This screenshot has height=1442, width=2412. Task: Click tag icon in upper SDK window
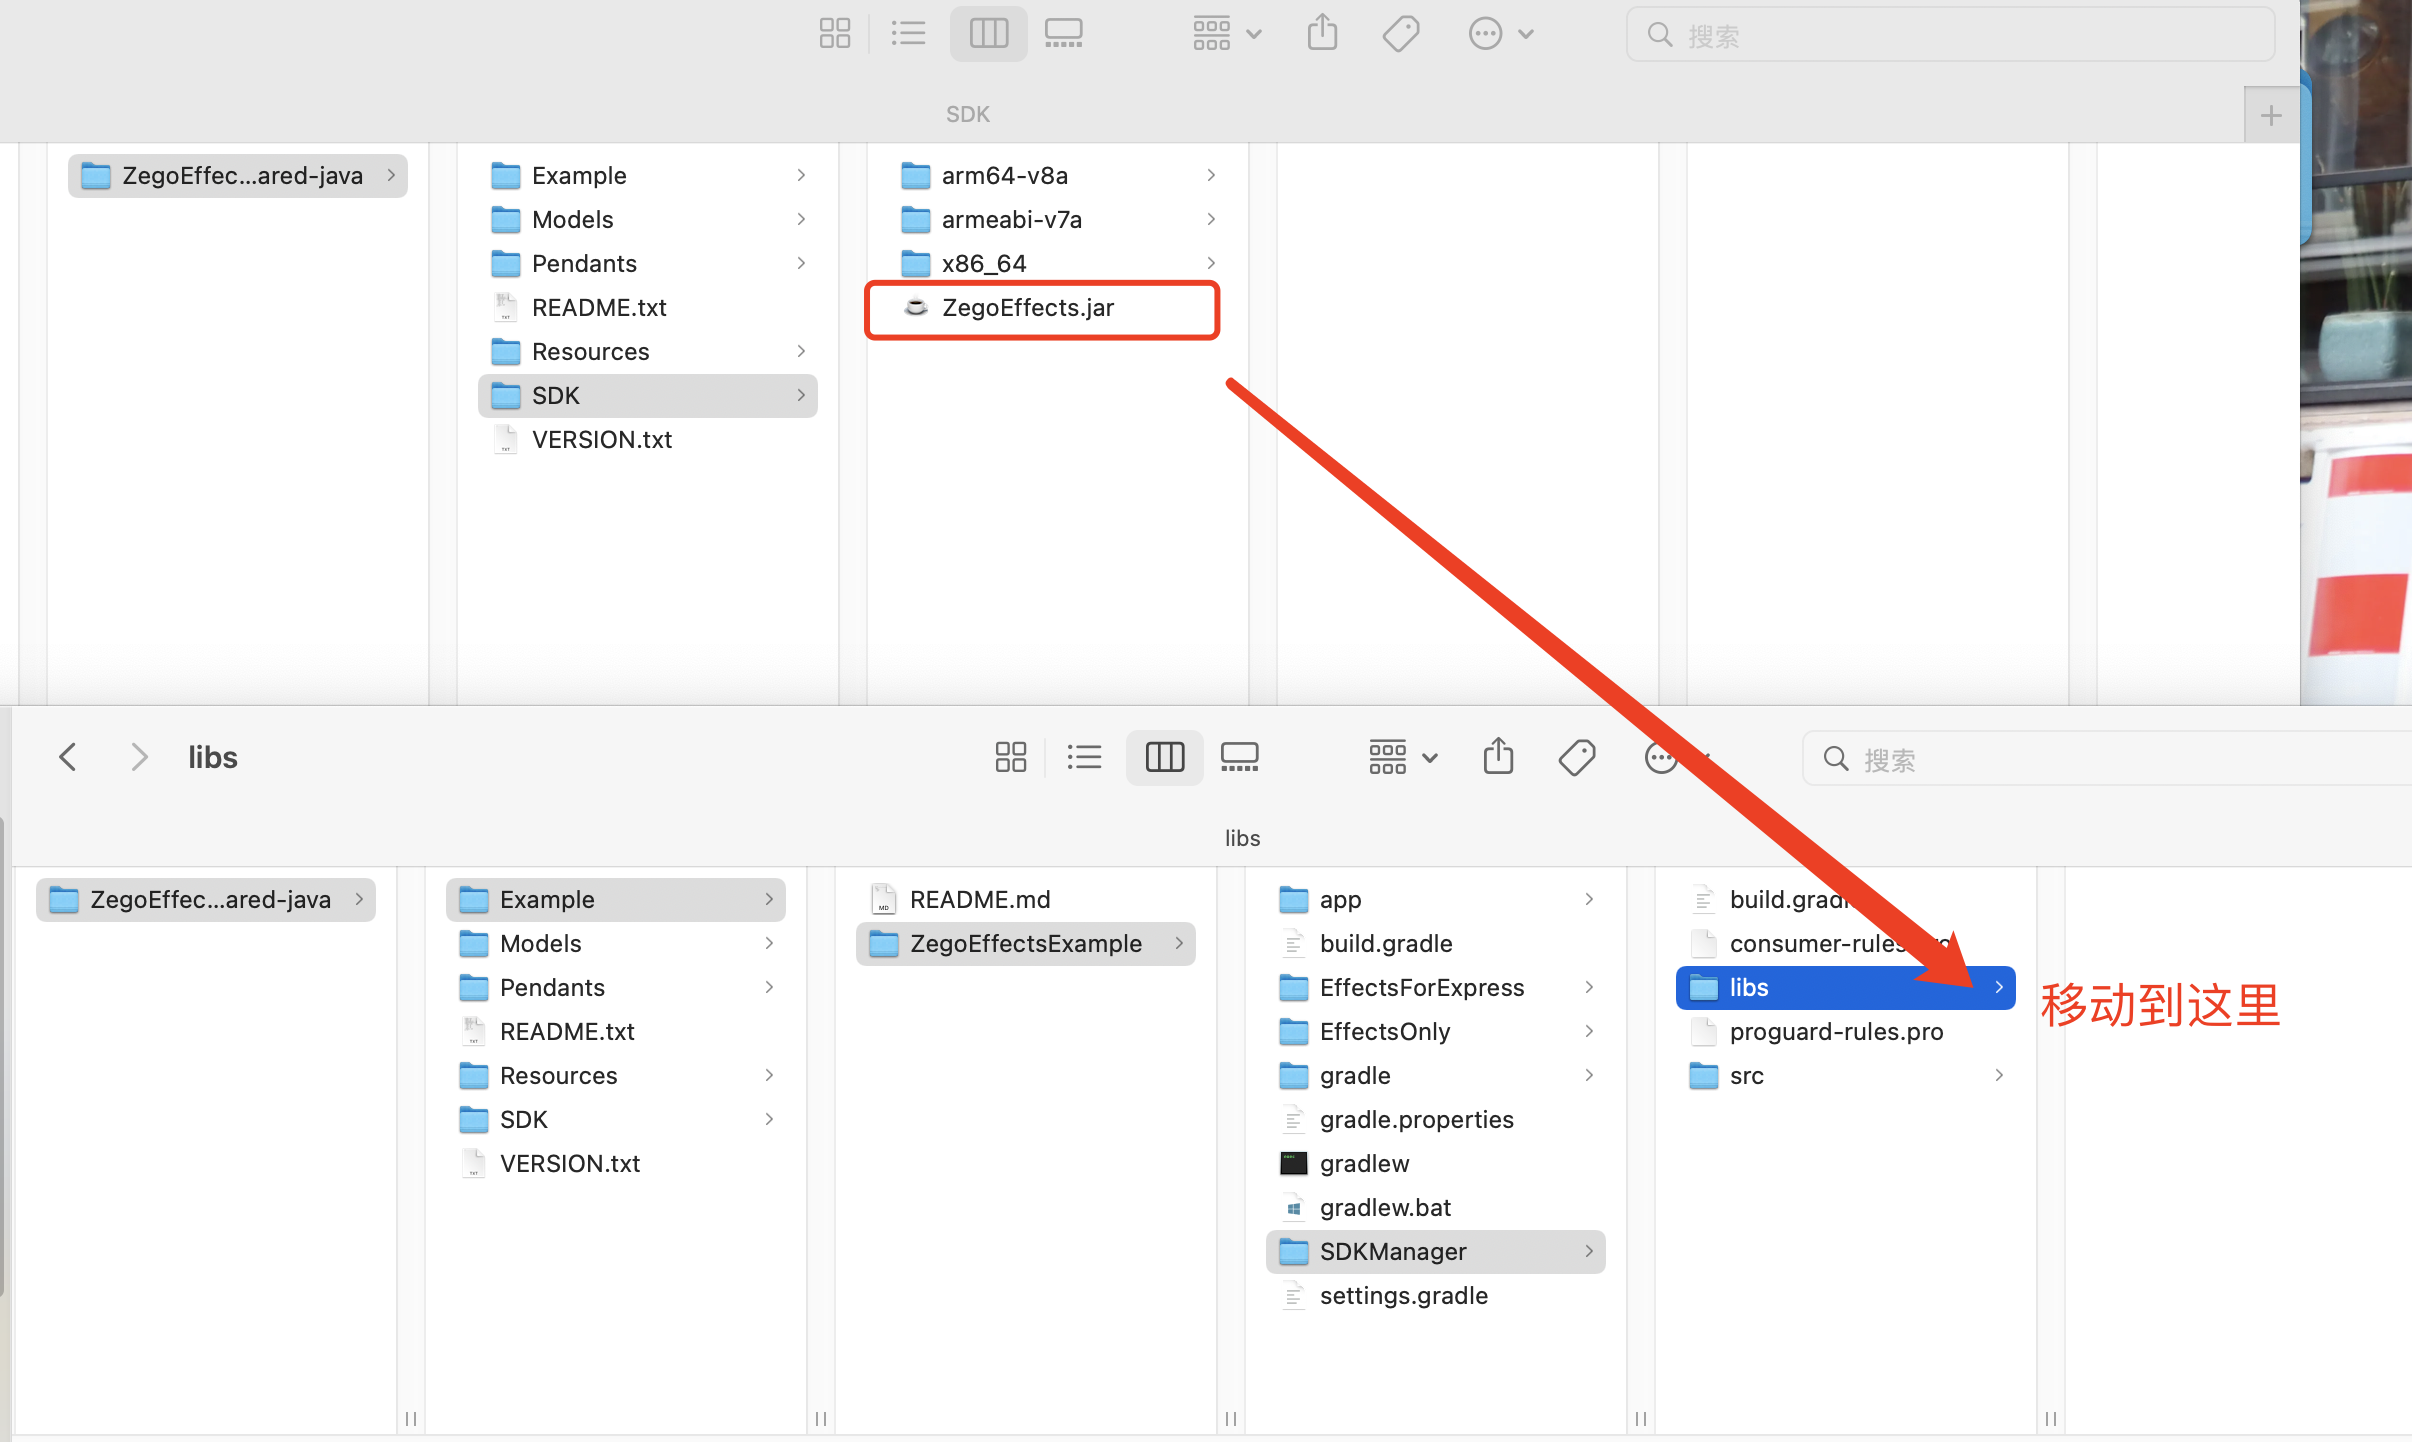tap(1400, 34)
